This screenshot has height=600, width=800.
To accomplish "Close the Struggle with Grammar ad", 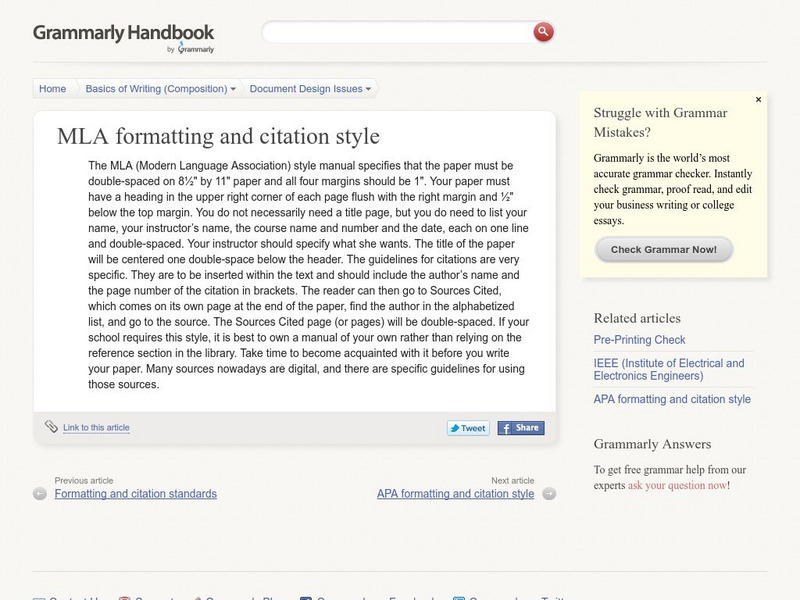I will (x=758, y=100).
